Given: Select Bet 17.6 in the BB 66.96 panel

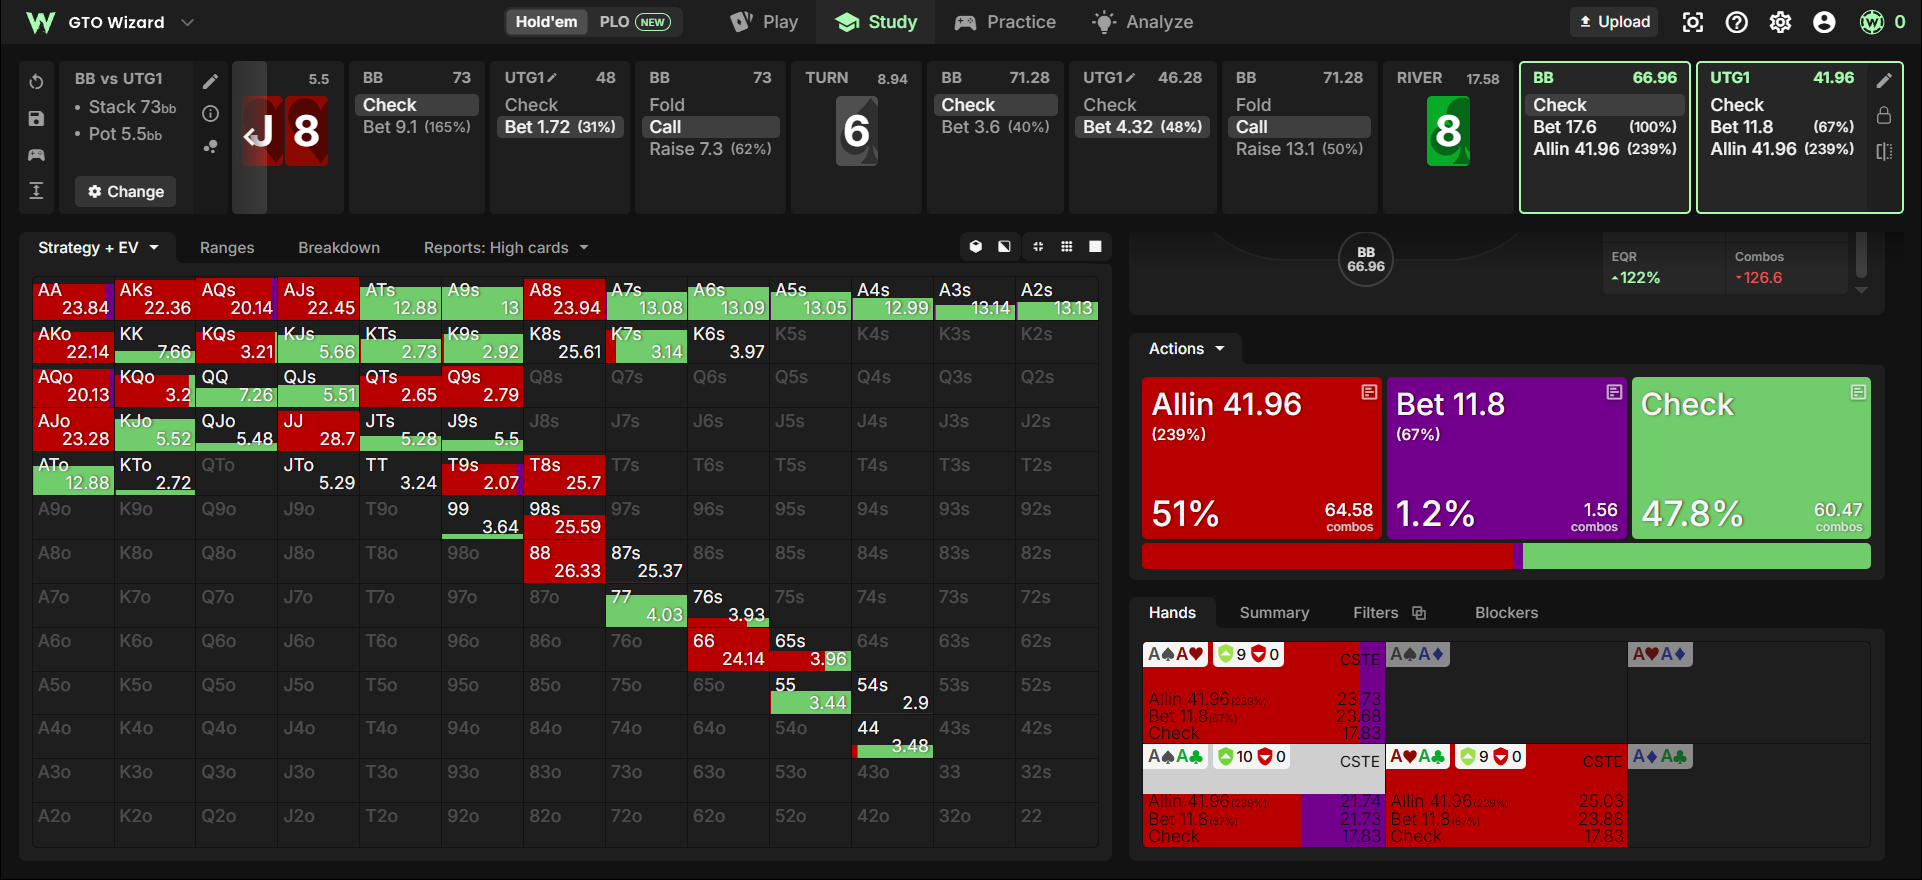Looking at the screenshot, I should coord(1604,127).
